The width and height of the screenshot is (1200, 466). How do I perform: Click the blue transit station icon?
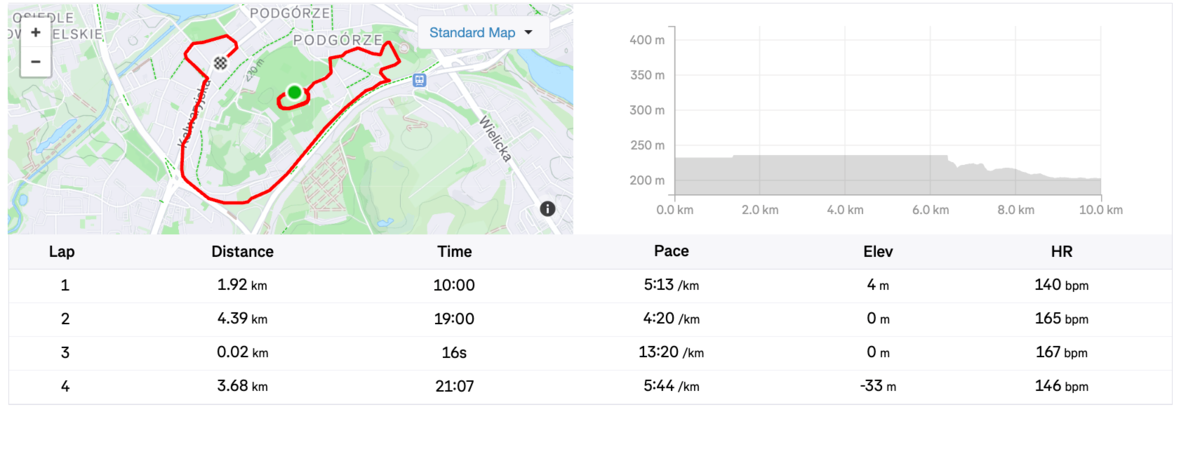coord(420,80)
